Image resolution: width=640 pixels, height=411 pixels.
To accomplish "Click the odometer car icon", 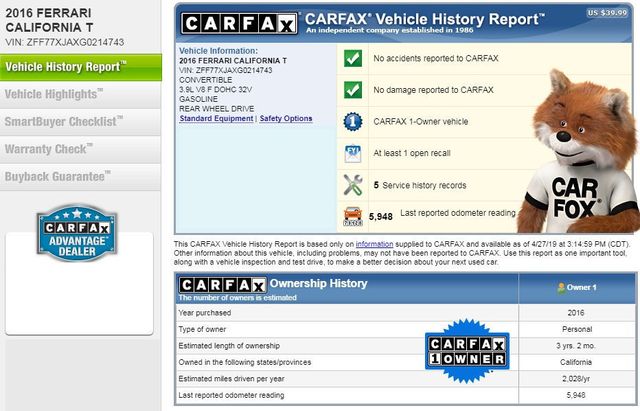I will point(352,214).
